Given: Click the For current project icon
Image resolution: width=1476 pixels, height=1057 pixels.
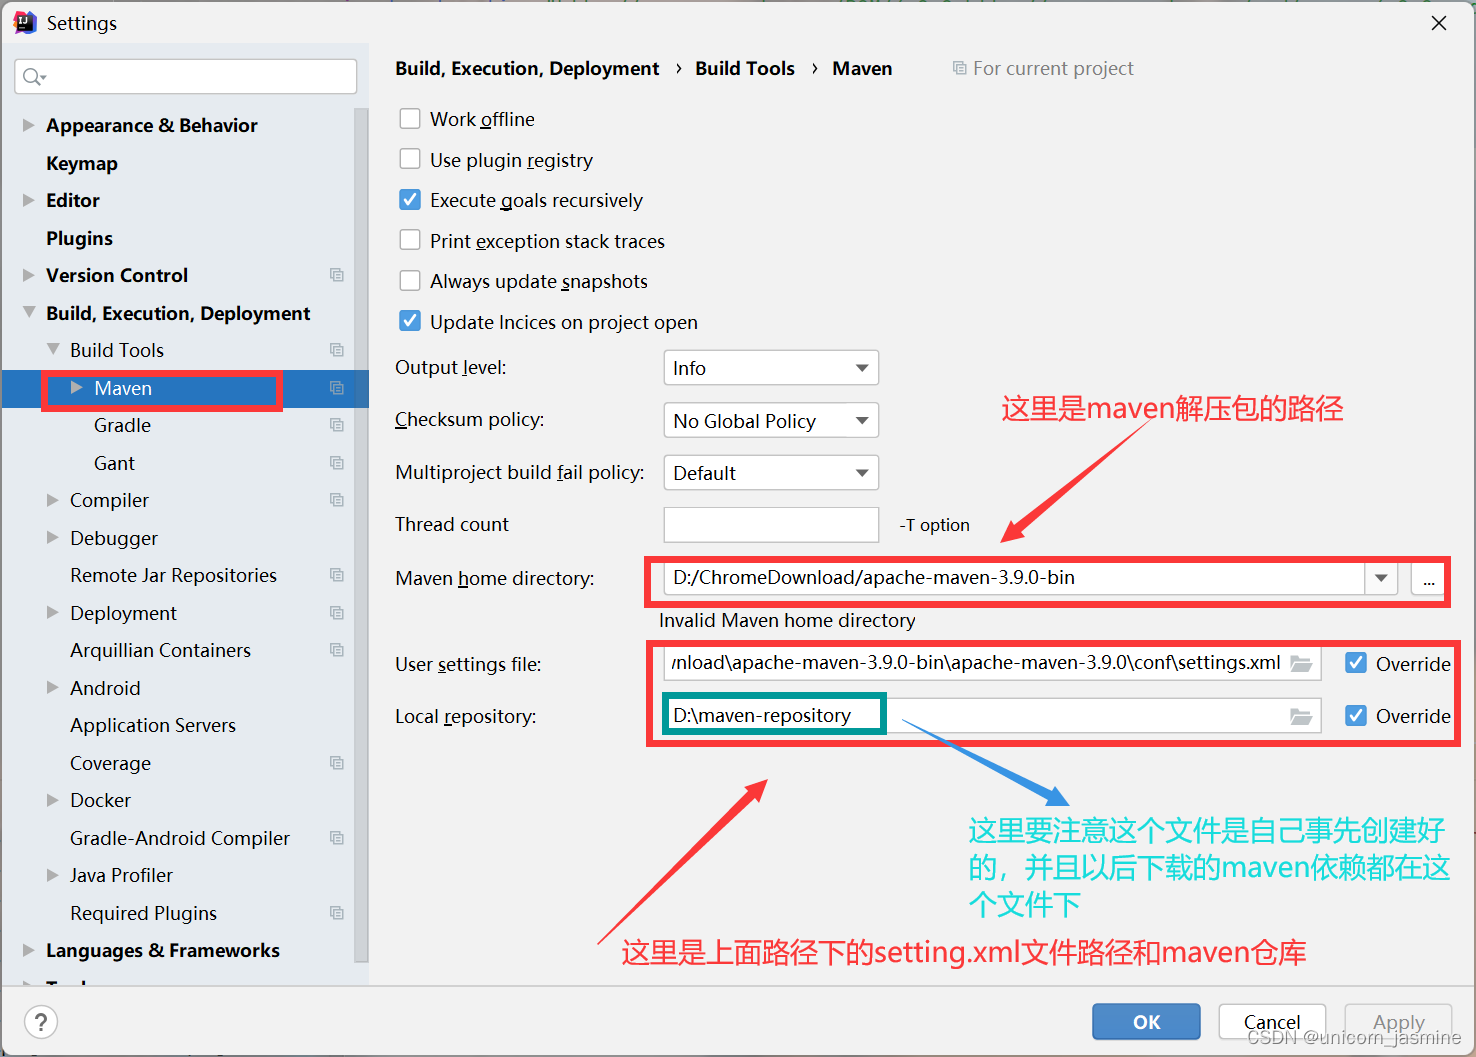Looking at the screenshot, I should pos(960,68).
